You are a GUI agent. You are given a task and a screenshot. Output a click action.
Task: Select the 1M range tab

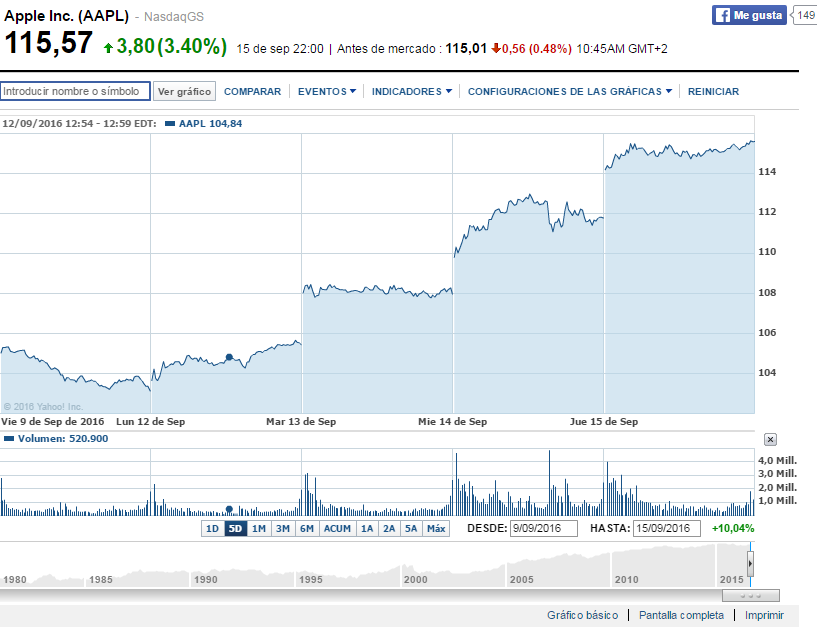pyautogui.click(x=259, y=529)
